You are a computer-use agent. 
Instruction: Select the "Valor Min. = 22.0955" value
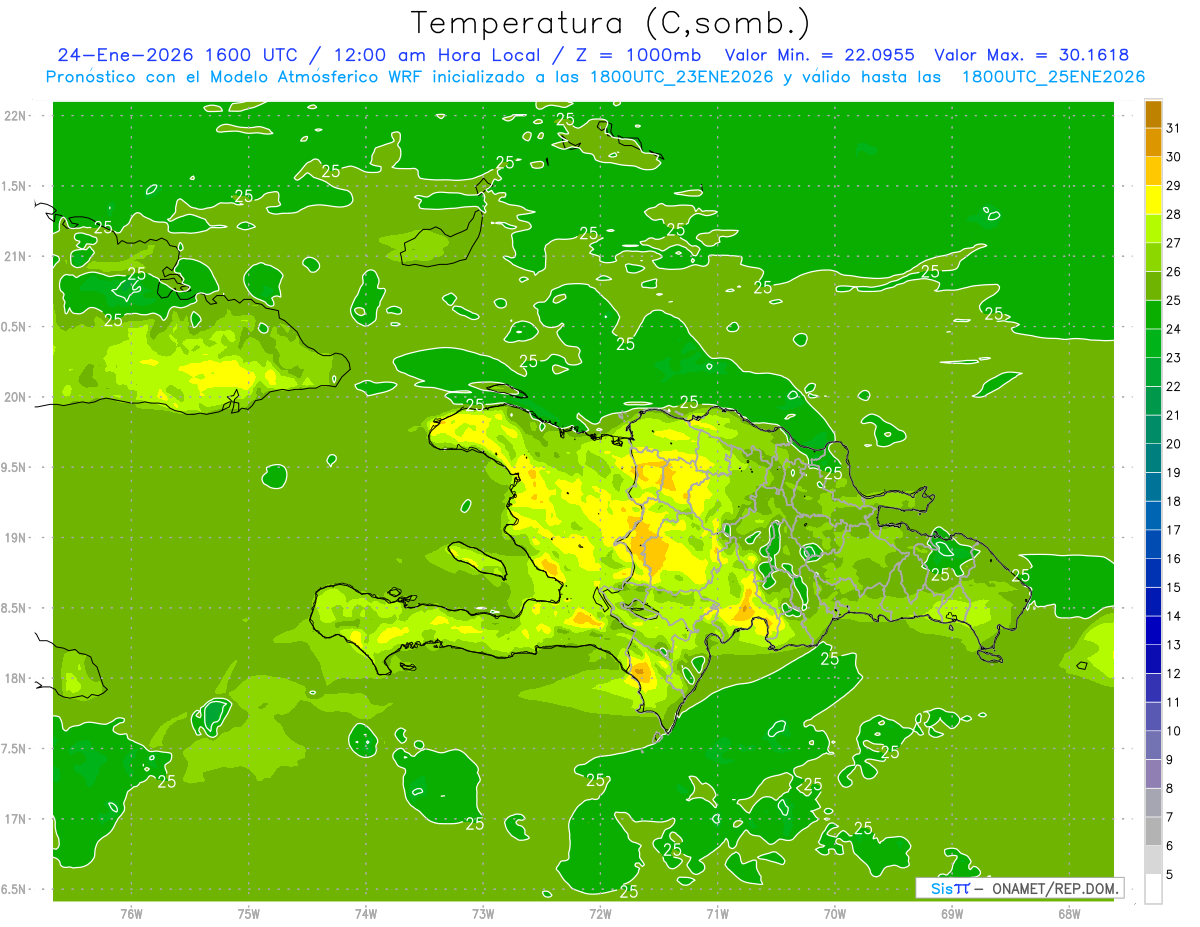pyautogui.click(x=820, y=55)
